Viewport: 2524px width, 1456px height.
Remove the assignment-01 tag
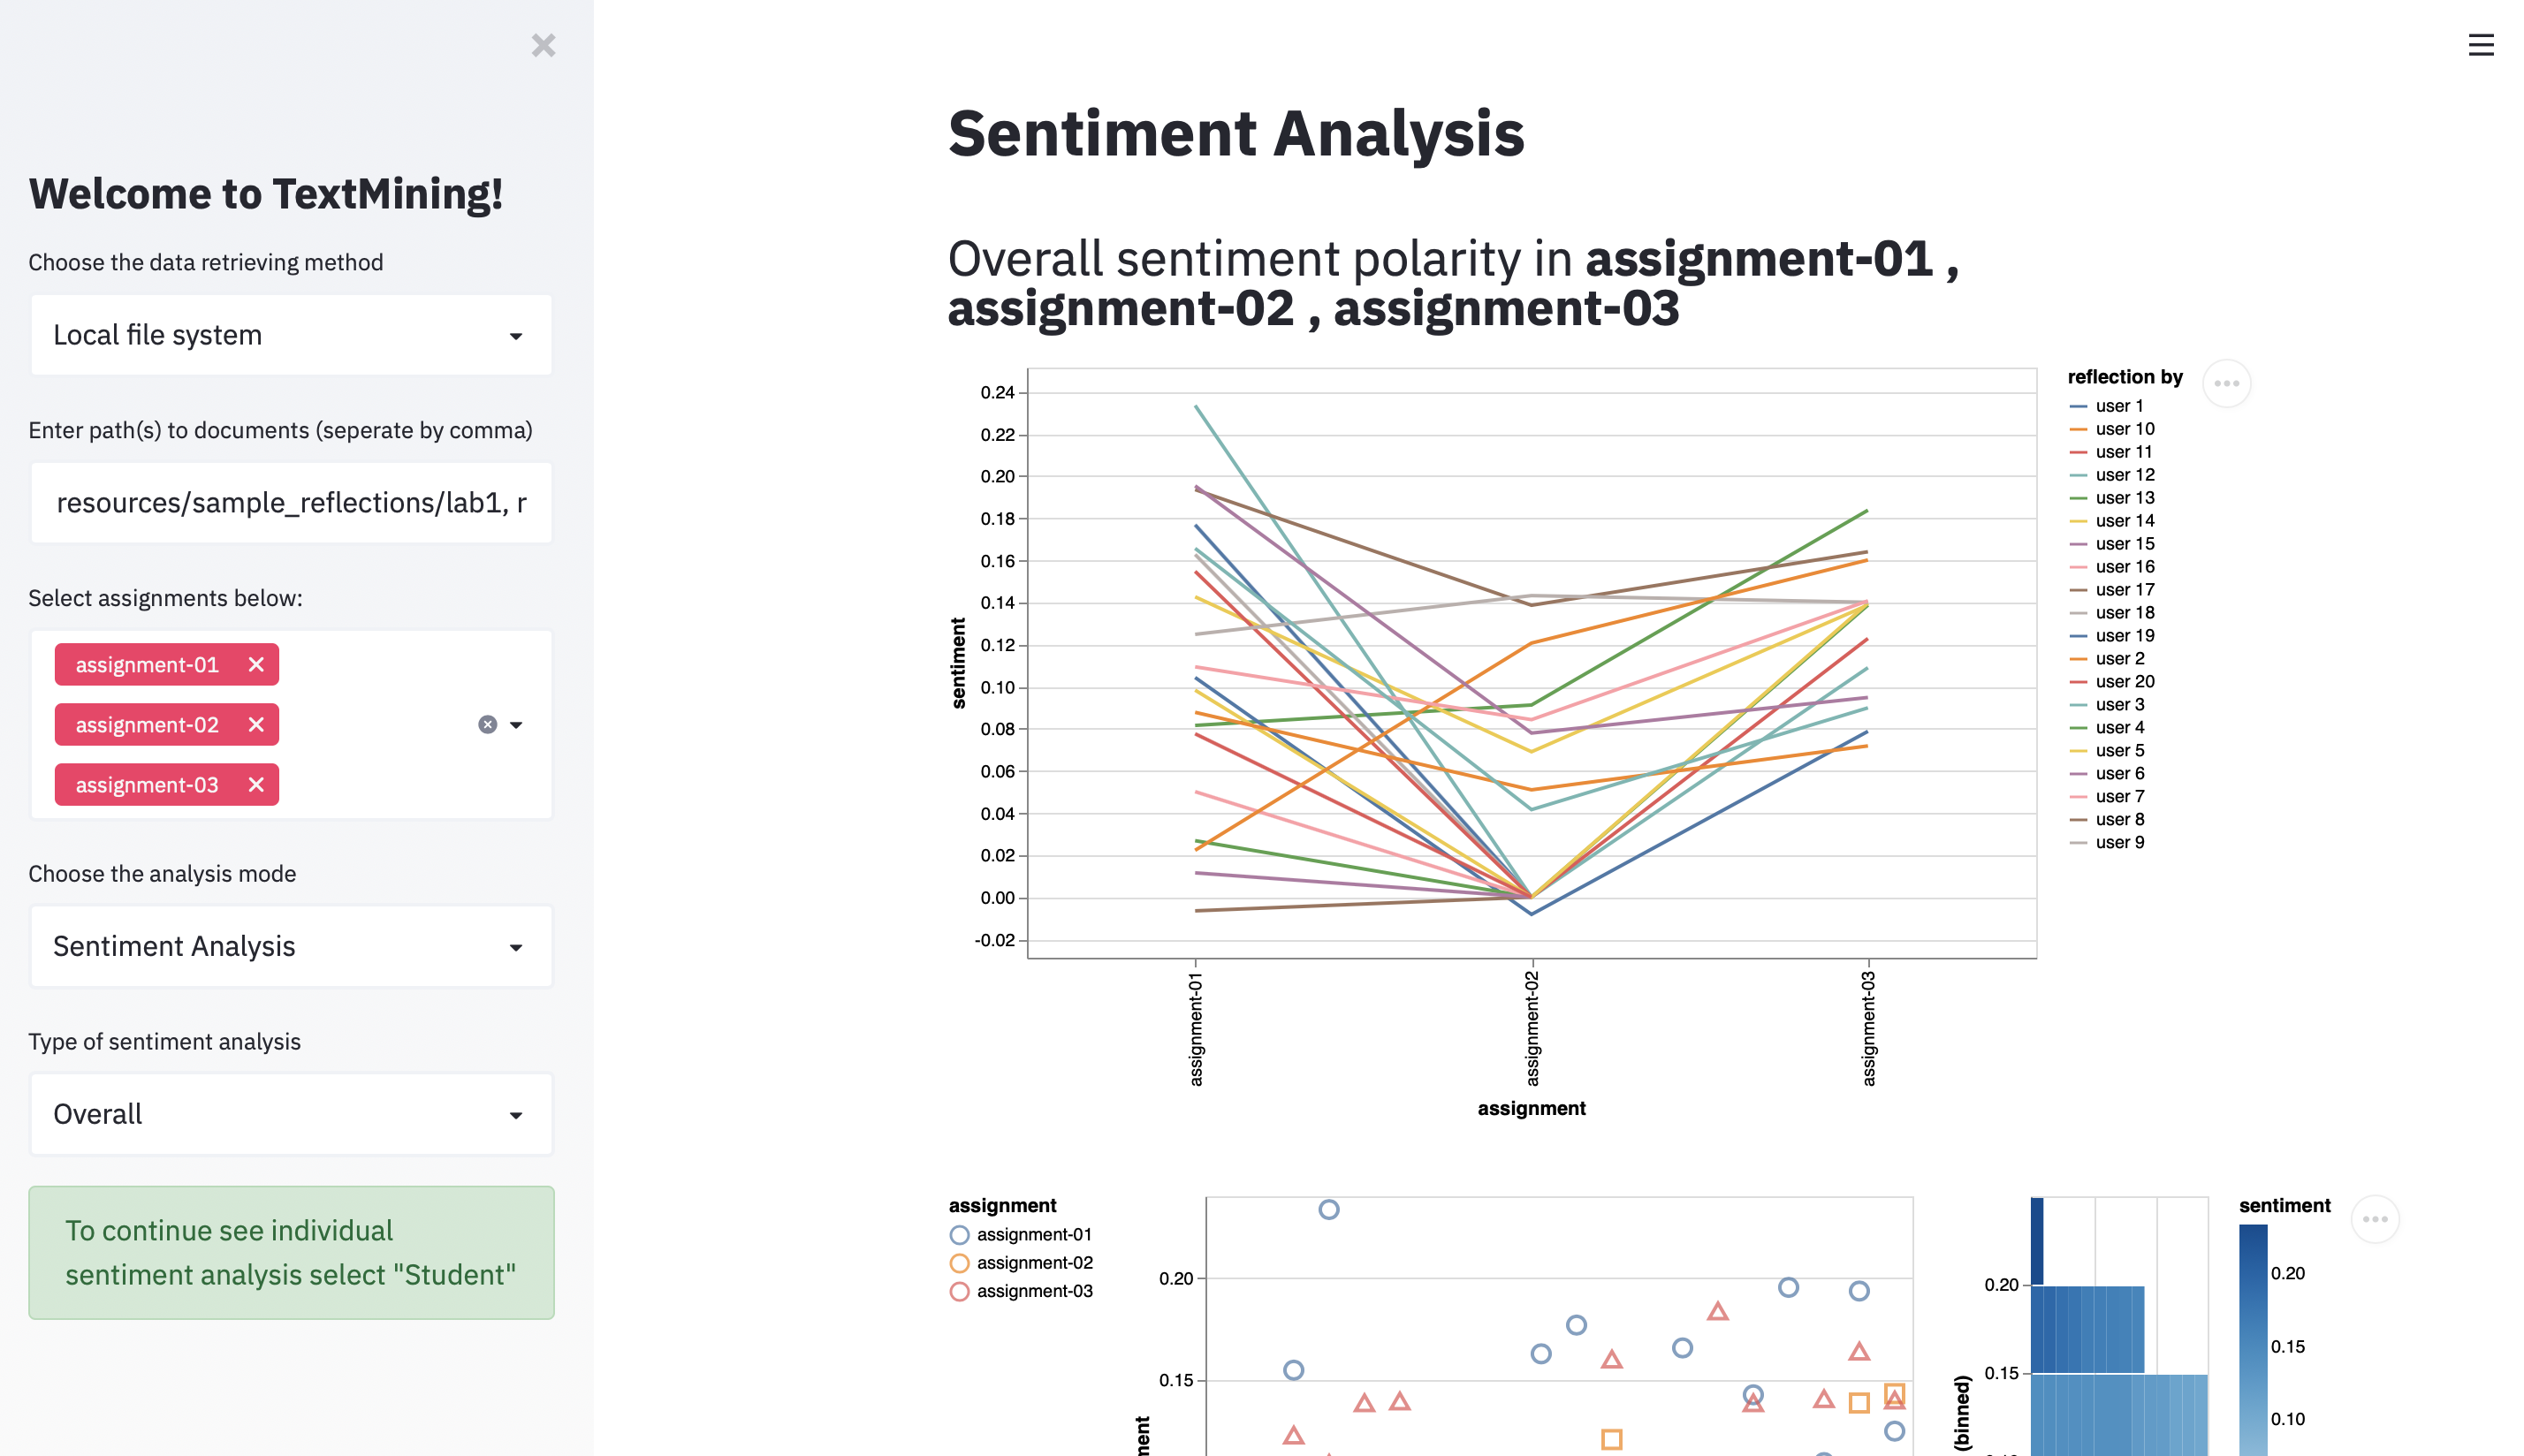tap(256, 664)
